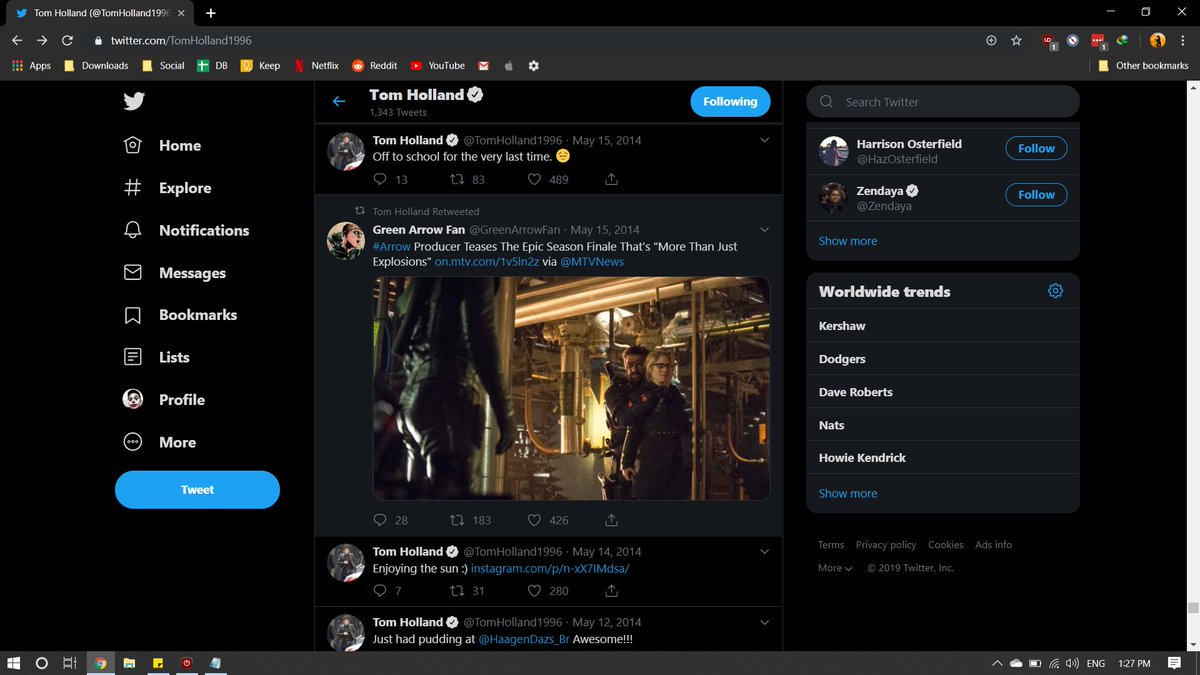Open Notifications from the sidebar
This screenshot has height=675, width=1200.
(x=186, y=230)
